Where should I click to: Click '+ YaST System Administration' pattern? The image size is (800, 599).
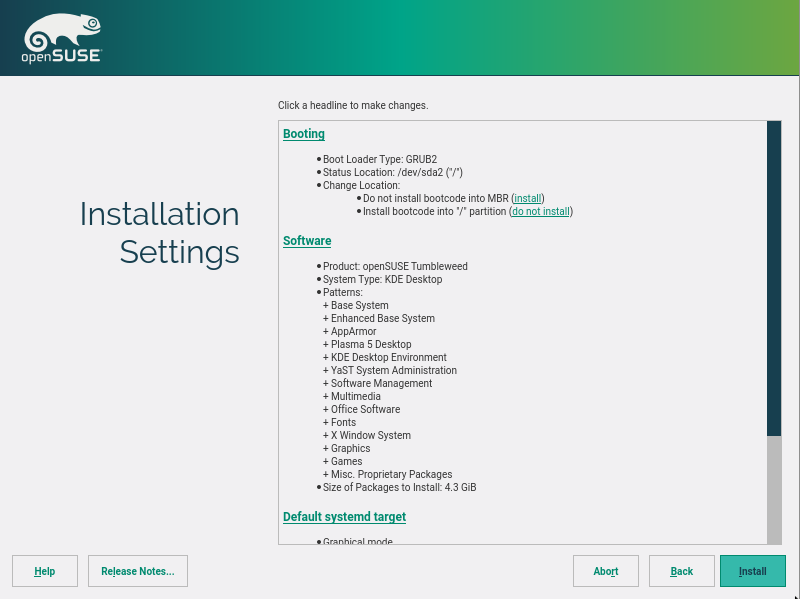click(390, 370)
